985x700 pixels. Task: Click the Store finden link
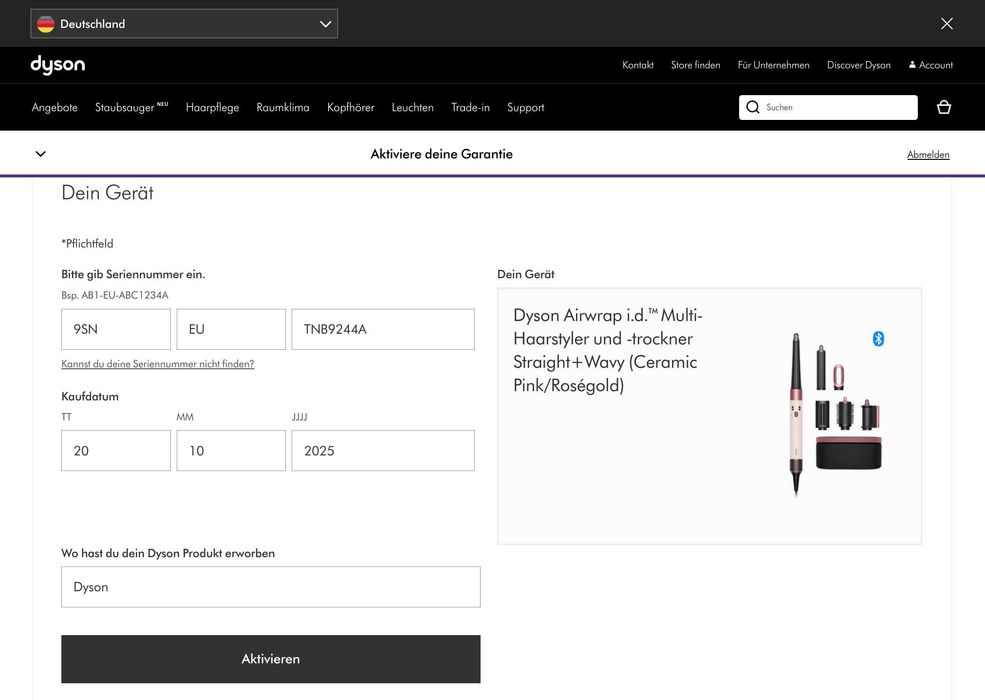point(695,65)
